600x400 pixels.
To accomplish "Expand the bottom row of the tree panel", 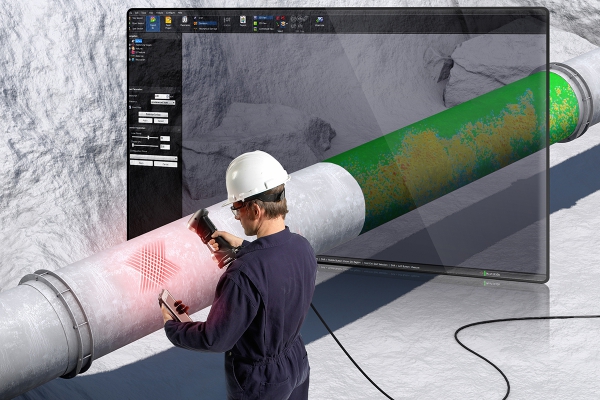I will click(x=130, y=60).
